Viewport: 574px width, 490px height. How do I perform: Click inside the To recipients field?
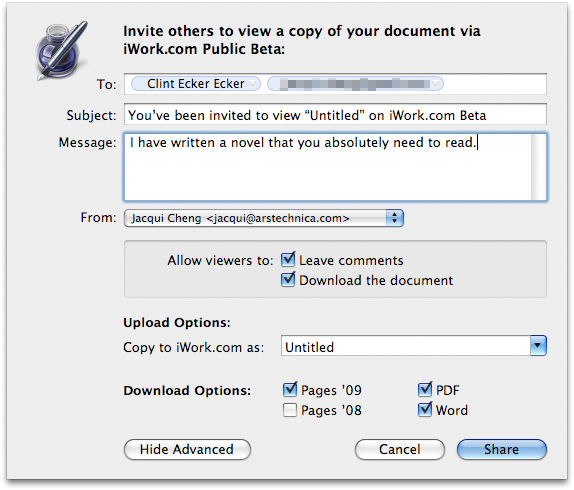tap(494, 84)
